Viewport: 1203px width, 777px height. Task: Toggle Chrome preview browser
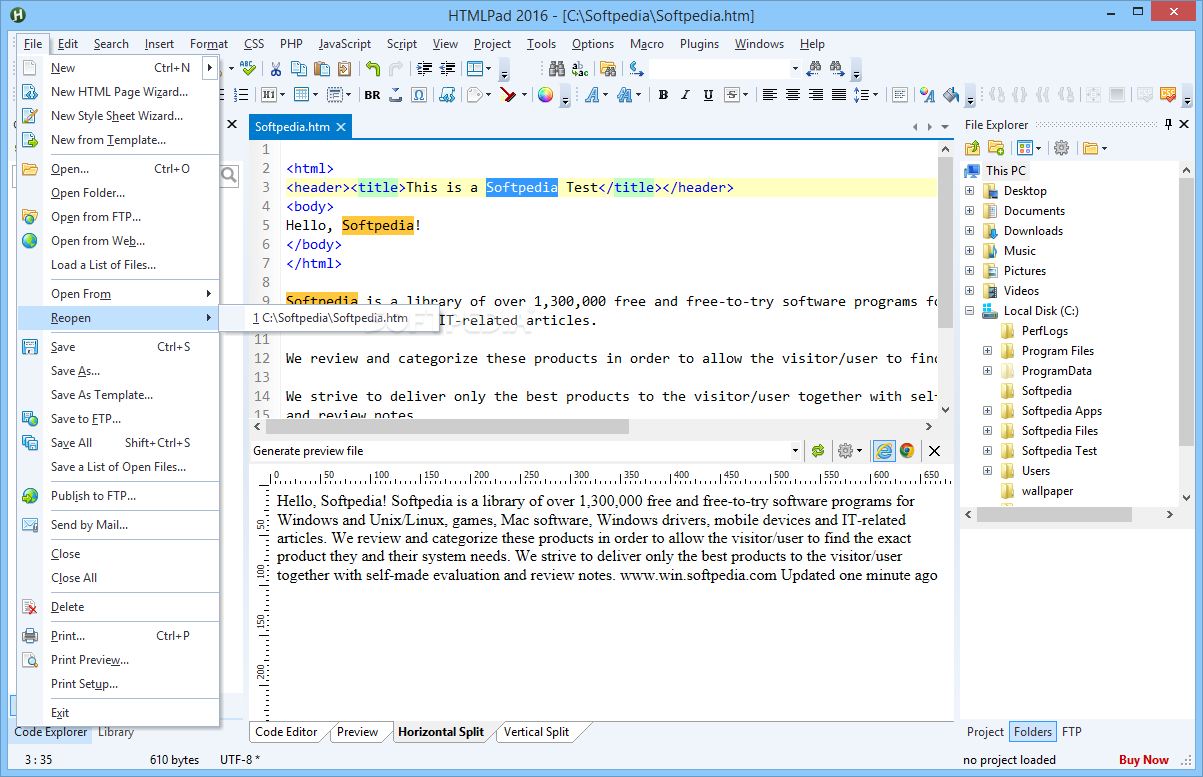pos(907,451)
